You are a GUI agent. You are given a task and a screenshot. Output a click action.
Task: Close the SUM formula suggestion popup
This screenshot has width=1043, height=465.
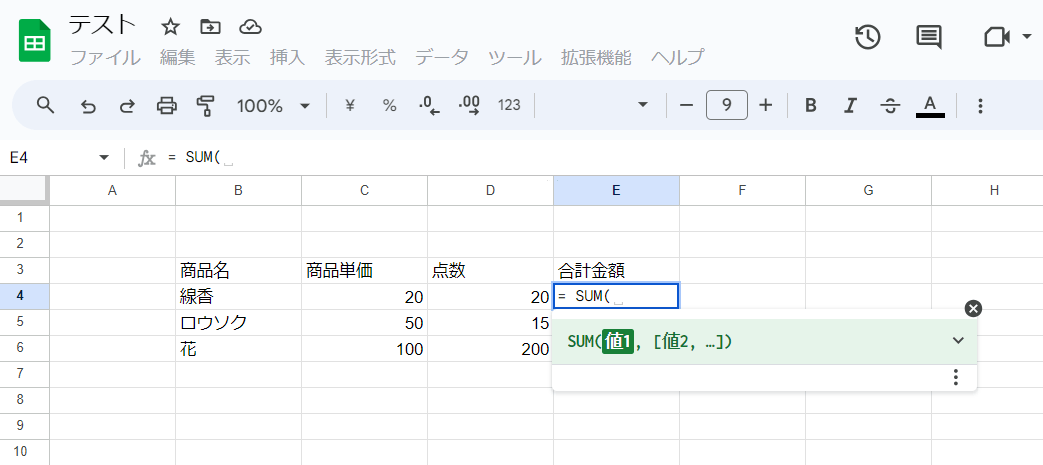(x=974, y=309)
